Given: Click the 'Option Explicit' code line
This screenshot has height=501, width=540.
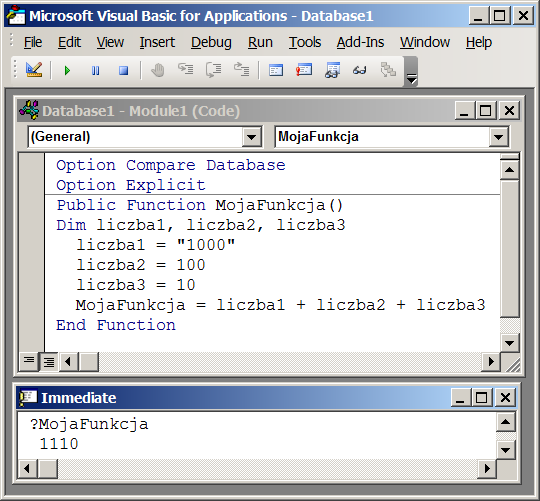Looking at the screenshot, I should click(x=131, y=185).
